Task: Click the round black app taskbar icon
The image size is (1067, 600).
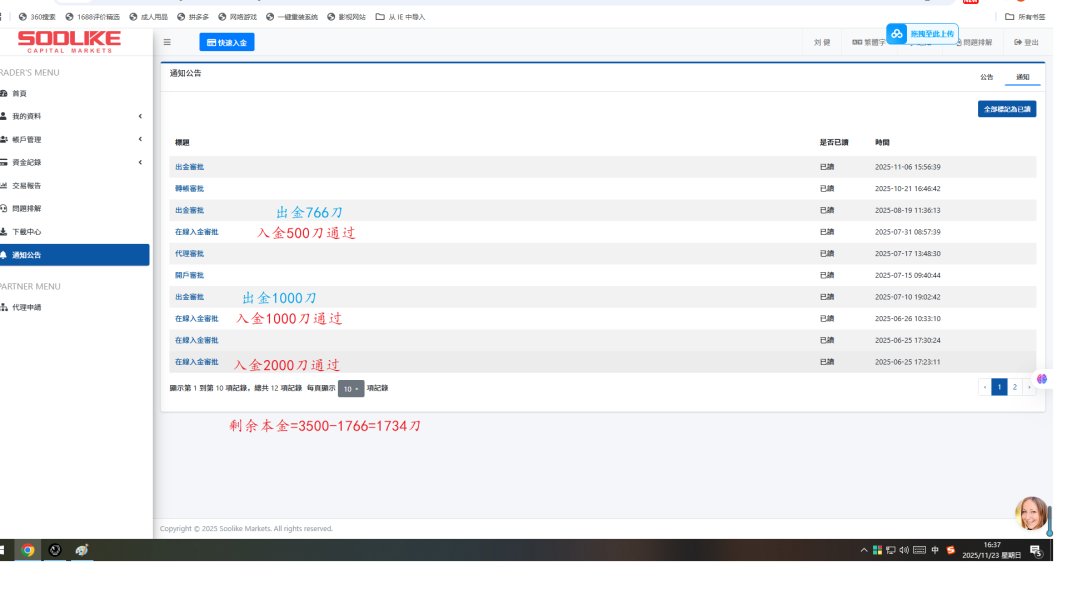Action: pyautogui.click(x=55, y=550)
